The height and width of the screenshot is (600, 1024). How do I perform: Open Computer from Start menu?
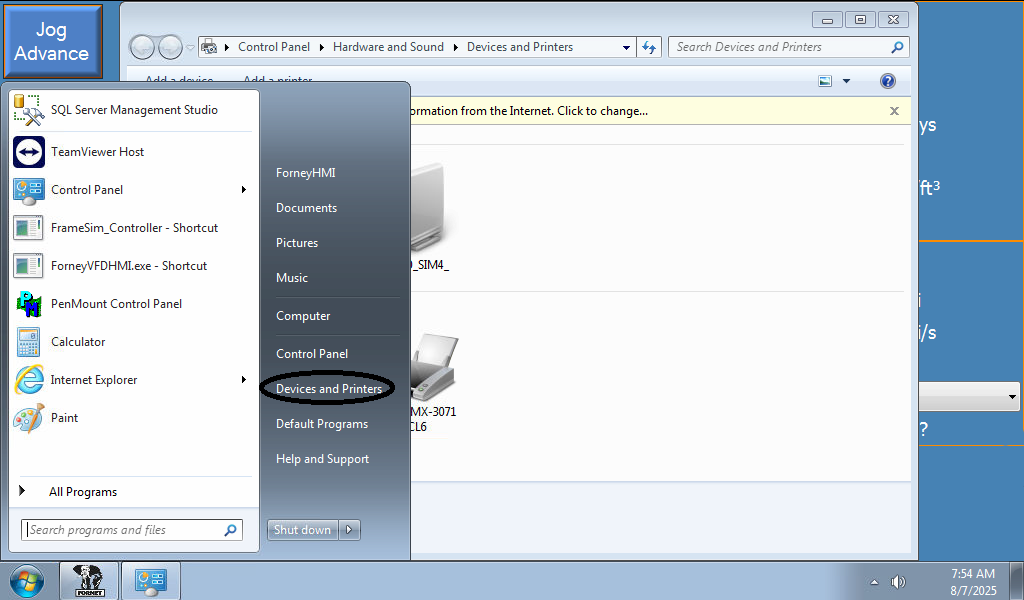[x=303, y=316]
